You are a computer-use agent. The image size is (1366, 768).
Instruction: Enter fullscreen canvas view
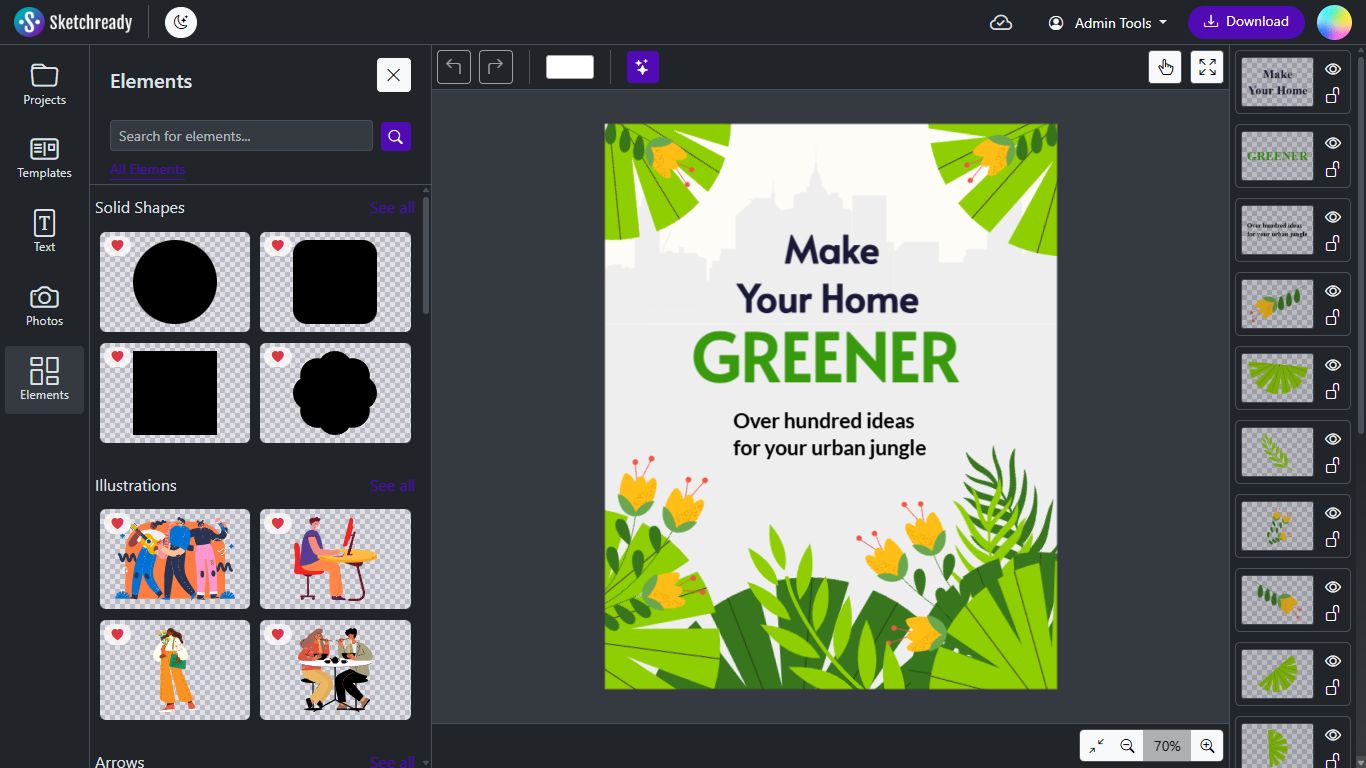coord(1207,67)
